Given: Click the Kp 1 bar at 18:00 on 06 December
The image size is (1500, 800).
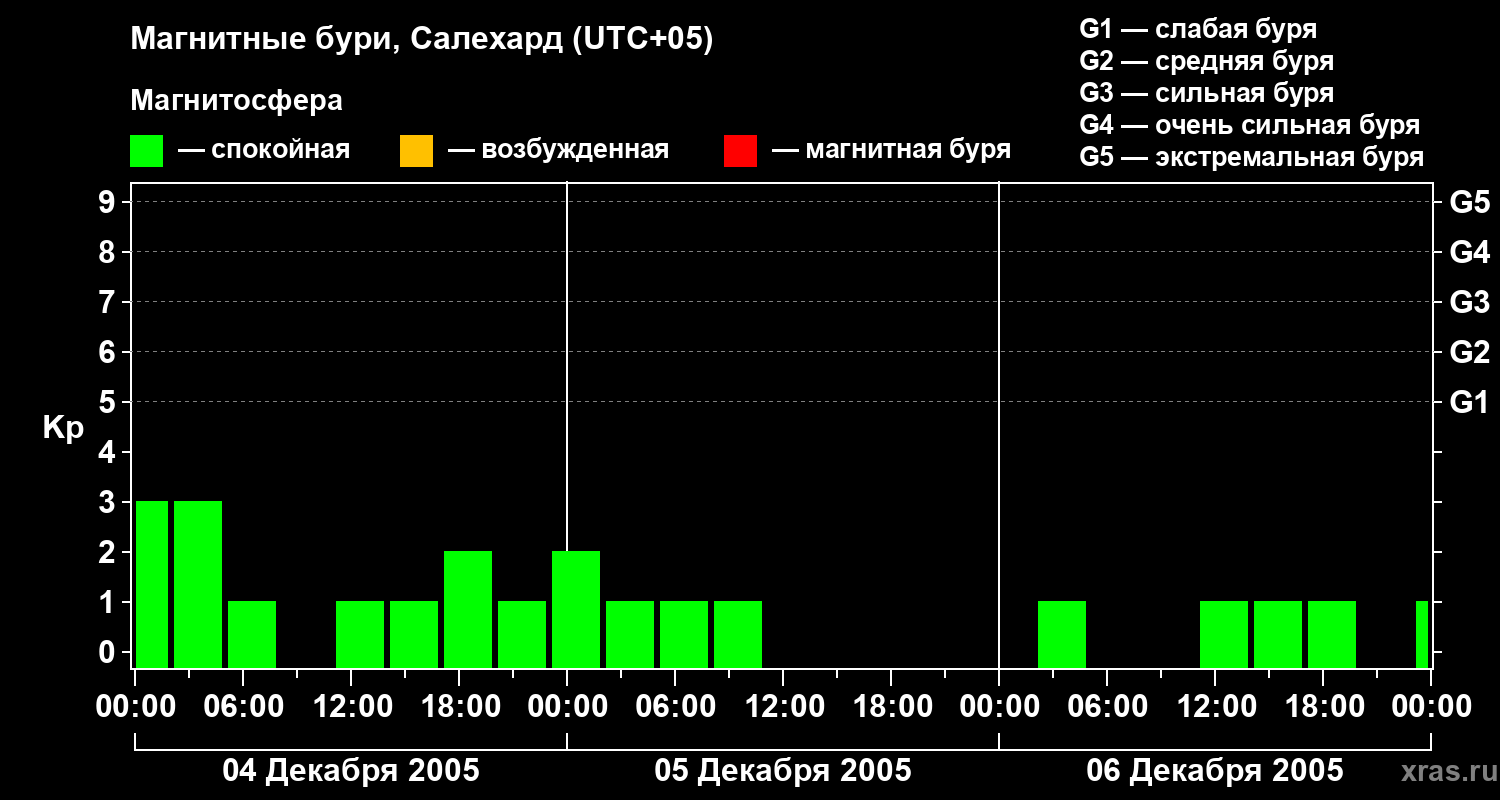Looking at the screenshot, I should click(1332, 634).
